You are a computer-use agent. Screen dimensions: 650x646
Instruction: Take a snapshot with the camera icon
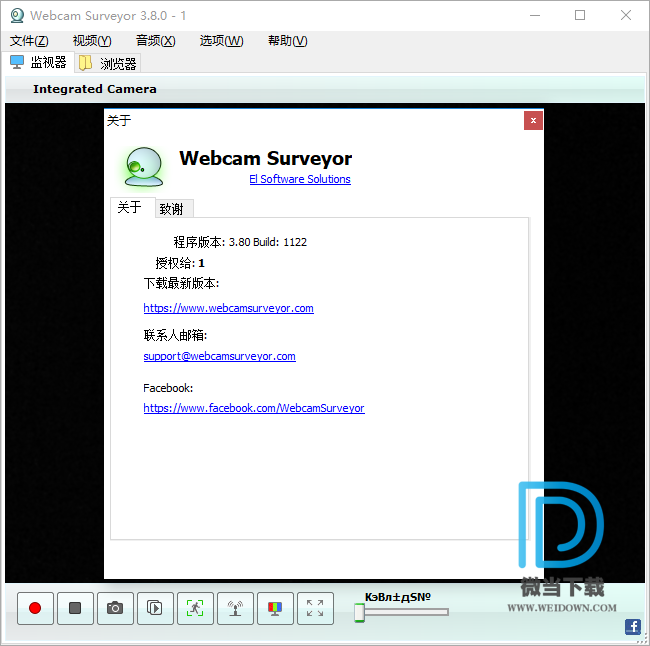coord(115,608)
